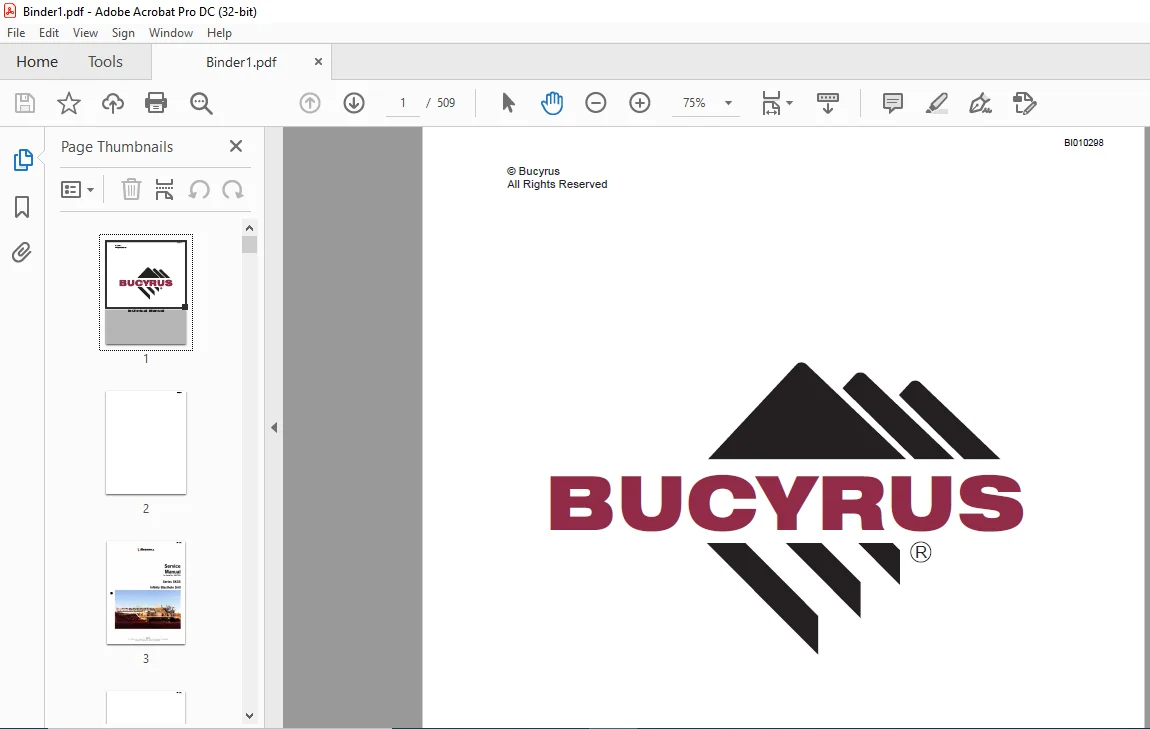Delete selected pages trash icon
Image resolution: width=1150 pixels, height=729 pixels.
pyautogui.click(x=131, y=189)
